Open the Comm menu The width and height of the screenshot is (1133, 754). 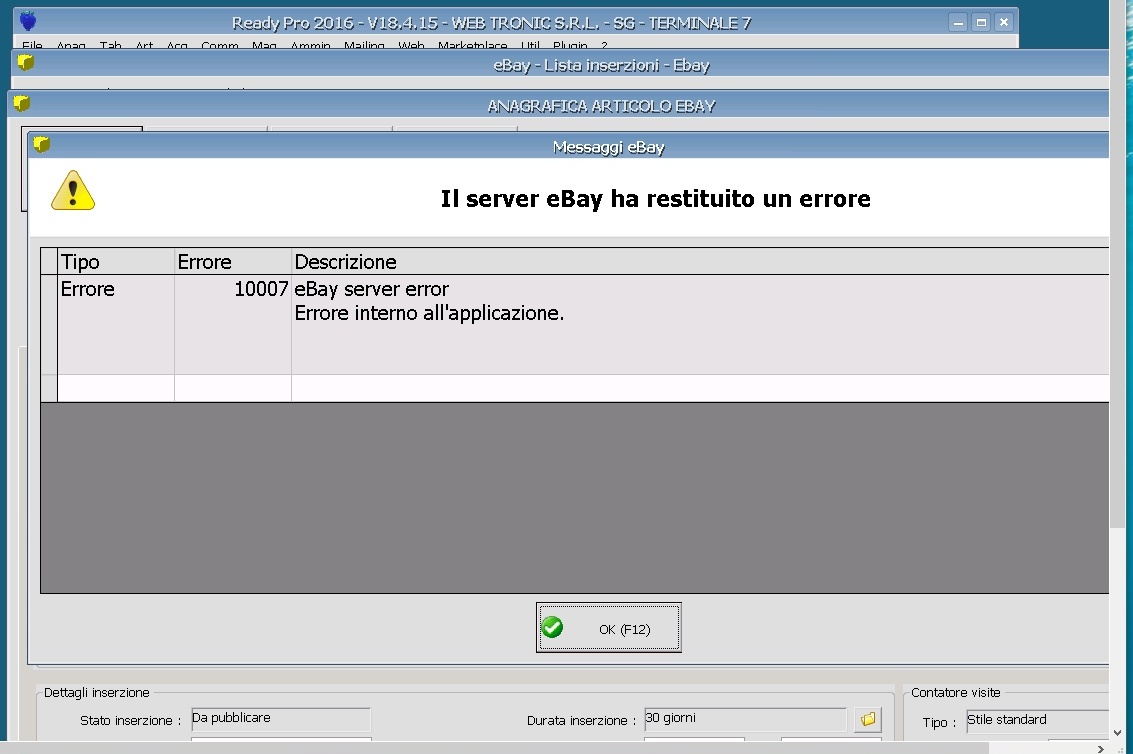click(219, 45)
